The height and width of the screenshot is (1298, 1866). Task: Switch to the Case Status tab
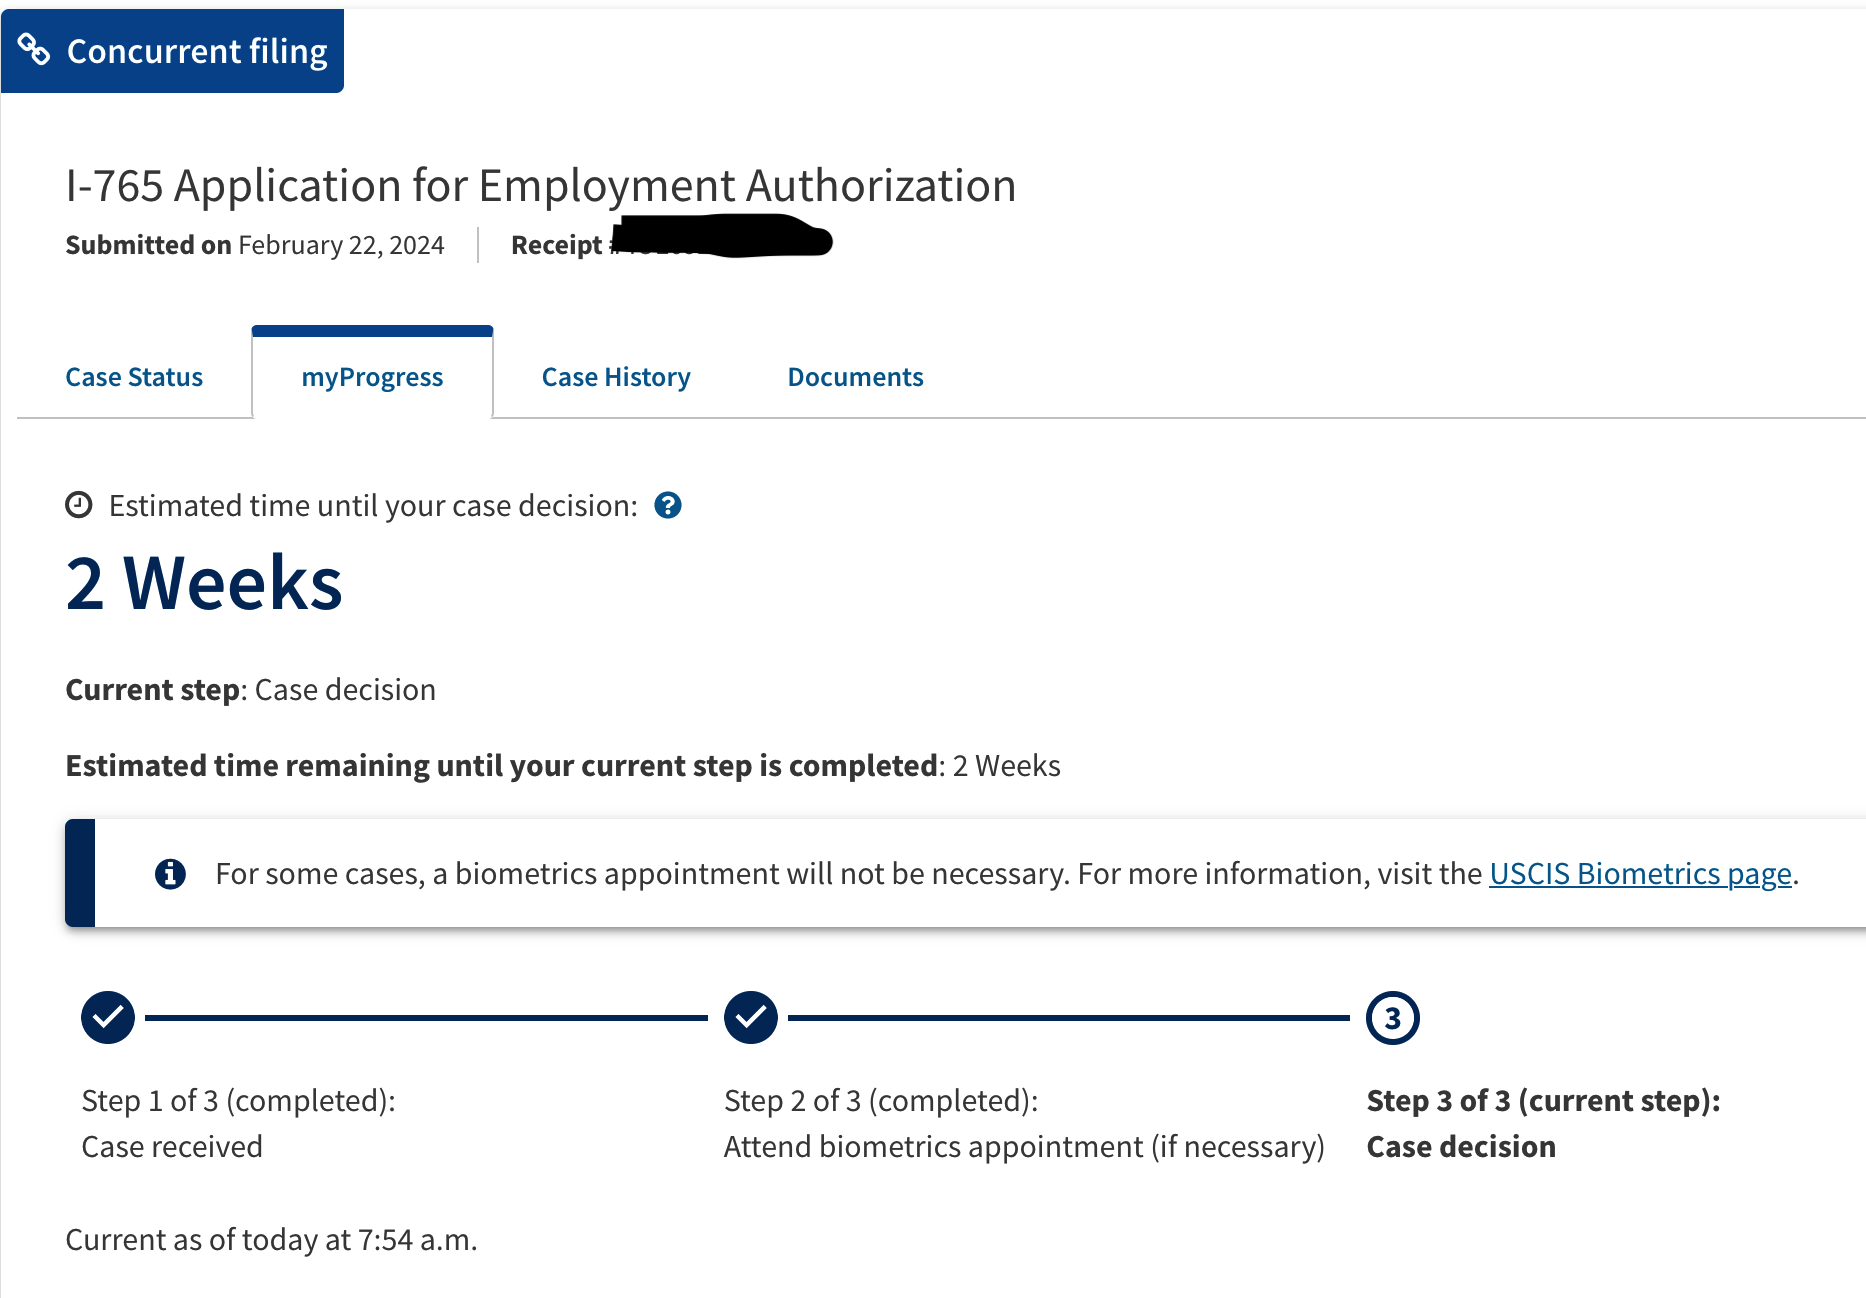[x=134, y=377]
